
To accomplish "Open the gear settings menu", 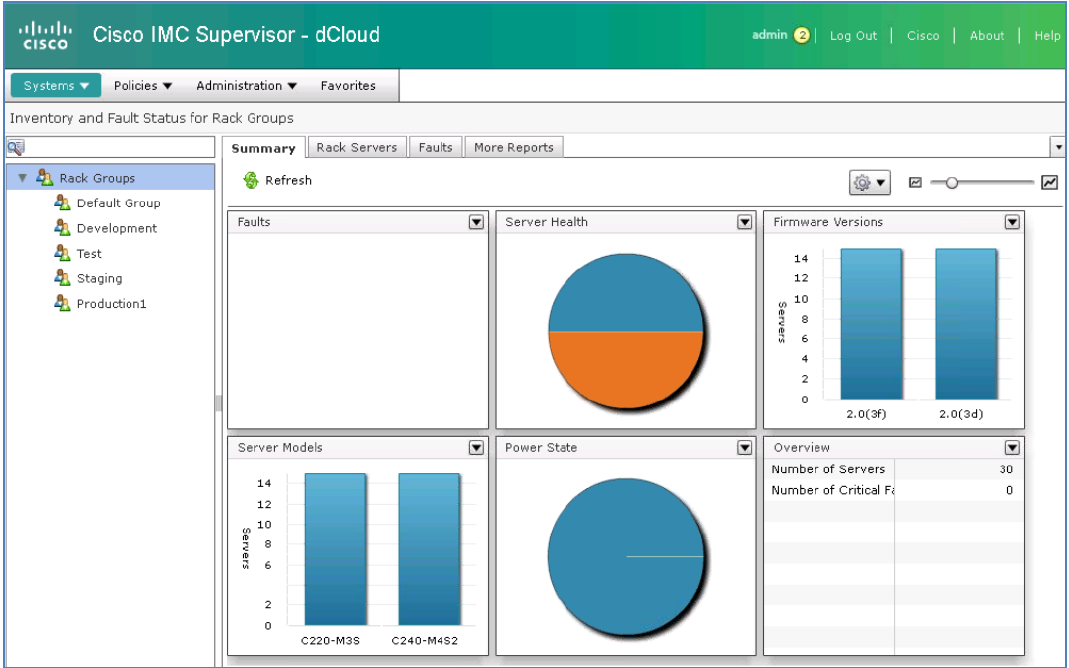I will (868, 181).
